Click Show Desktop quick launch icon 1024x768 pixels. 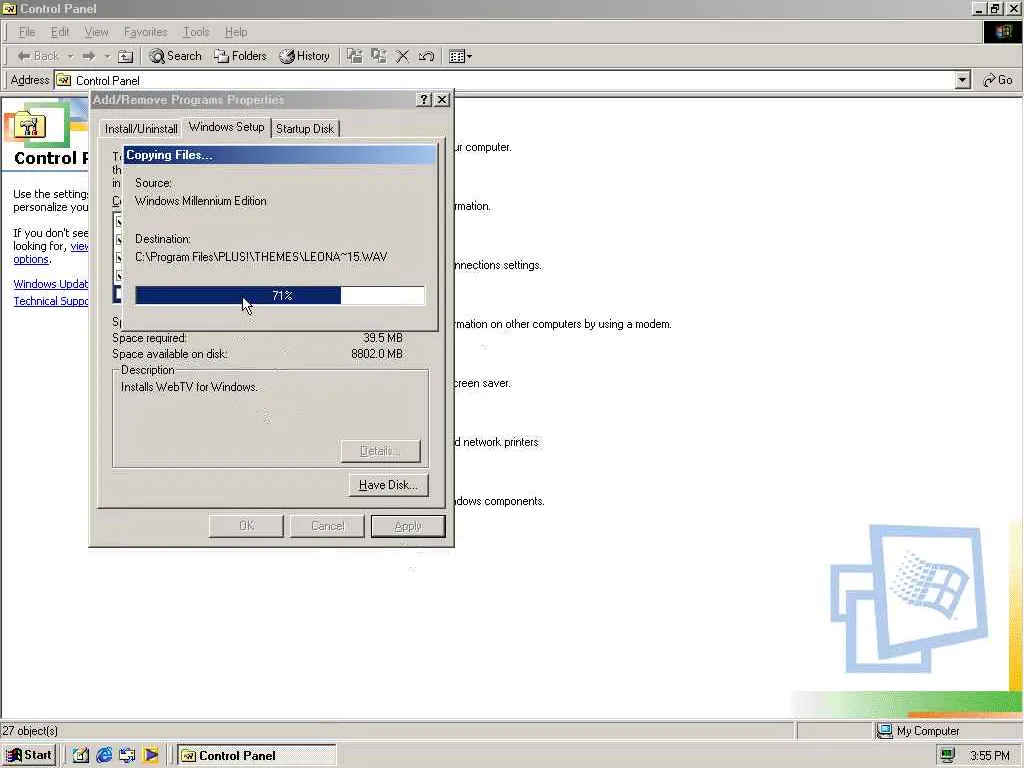coord(80,756)
